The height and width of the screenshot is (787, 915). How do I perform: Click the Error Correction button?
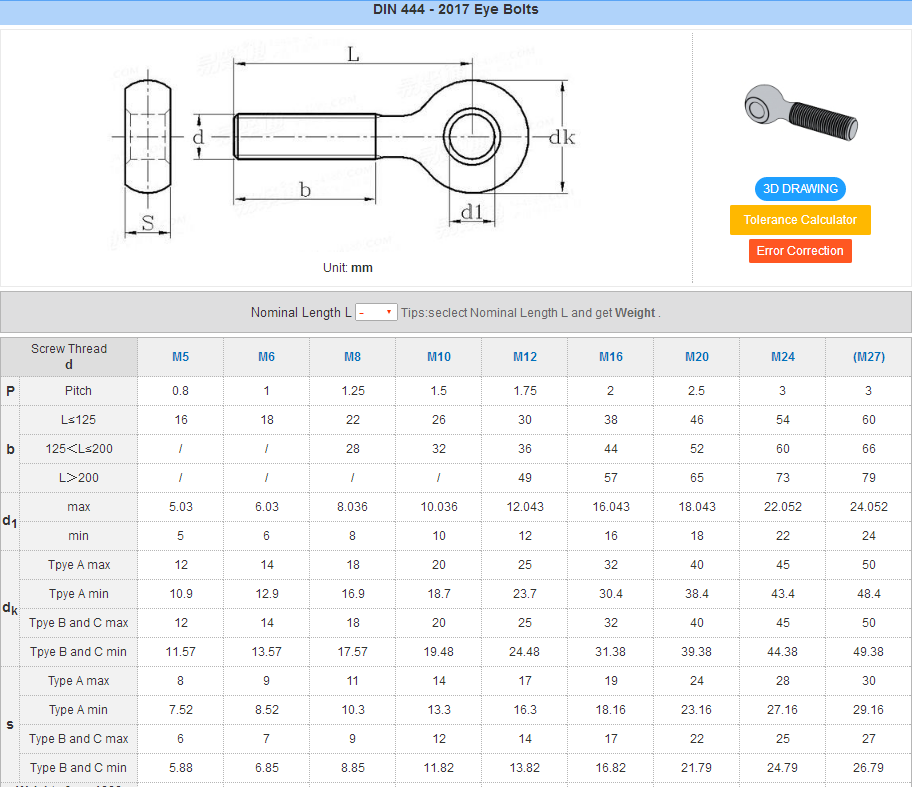(800, 251)
